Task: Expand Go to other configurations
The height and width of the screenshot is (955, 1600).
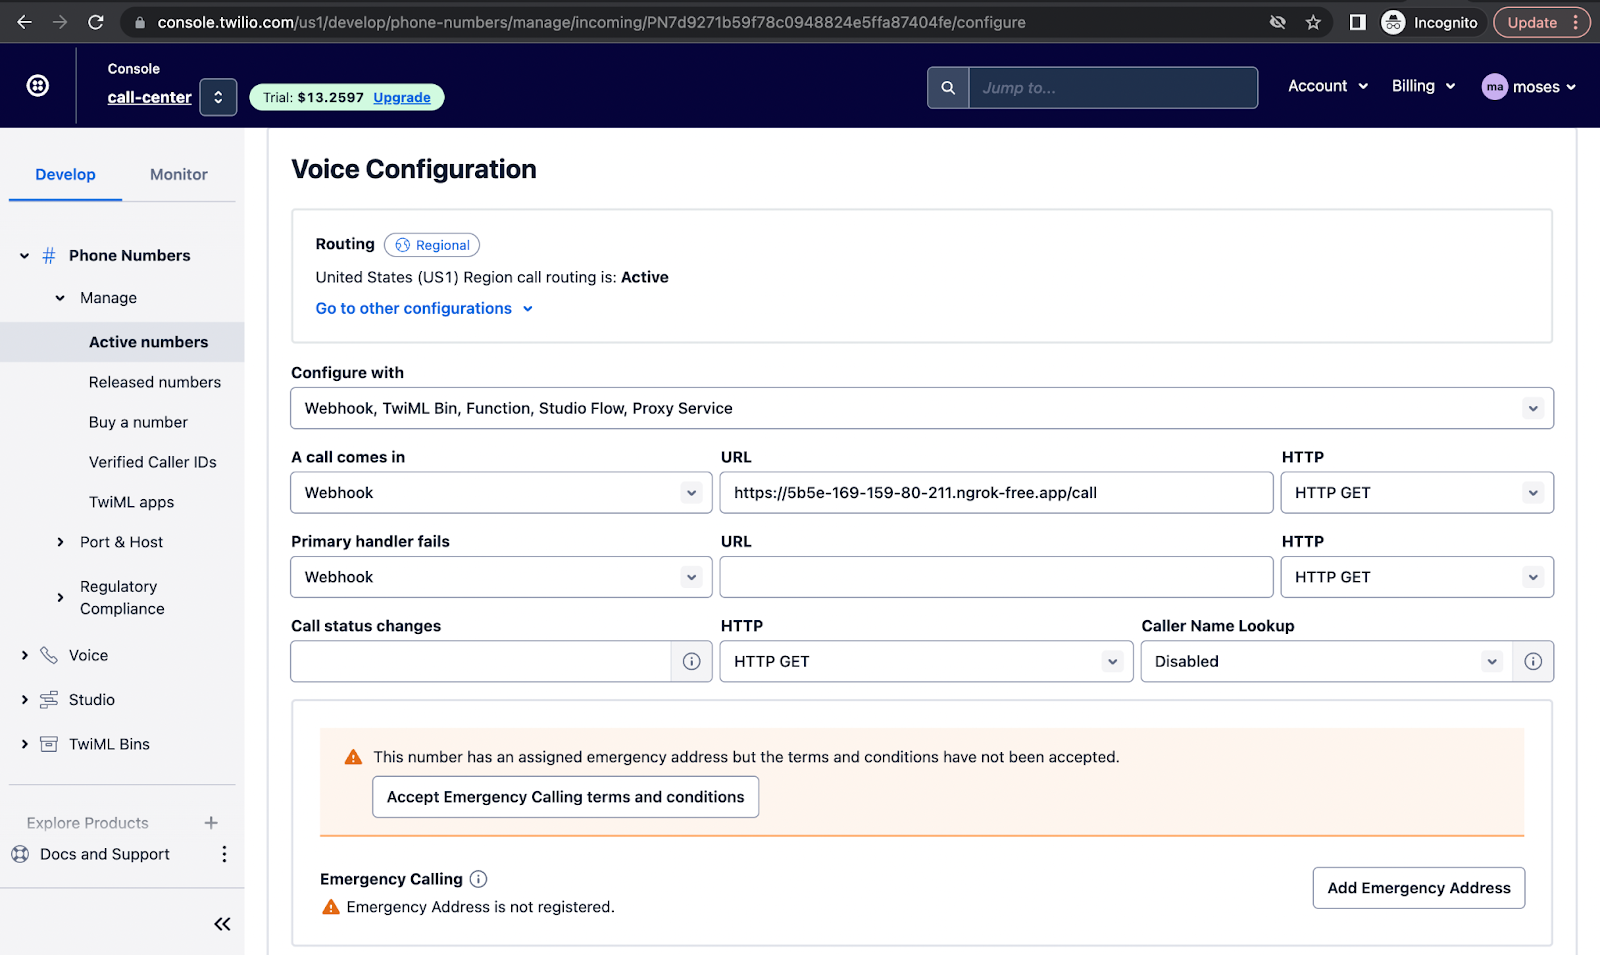Action: click(x=424, y=308)
